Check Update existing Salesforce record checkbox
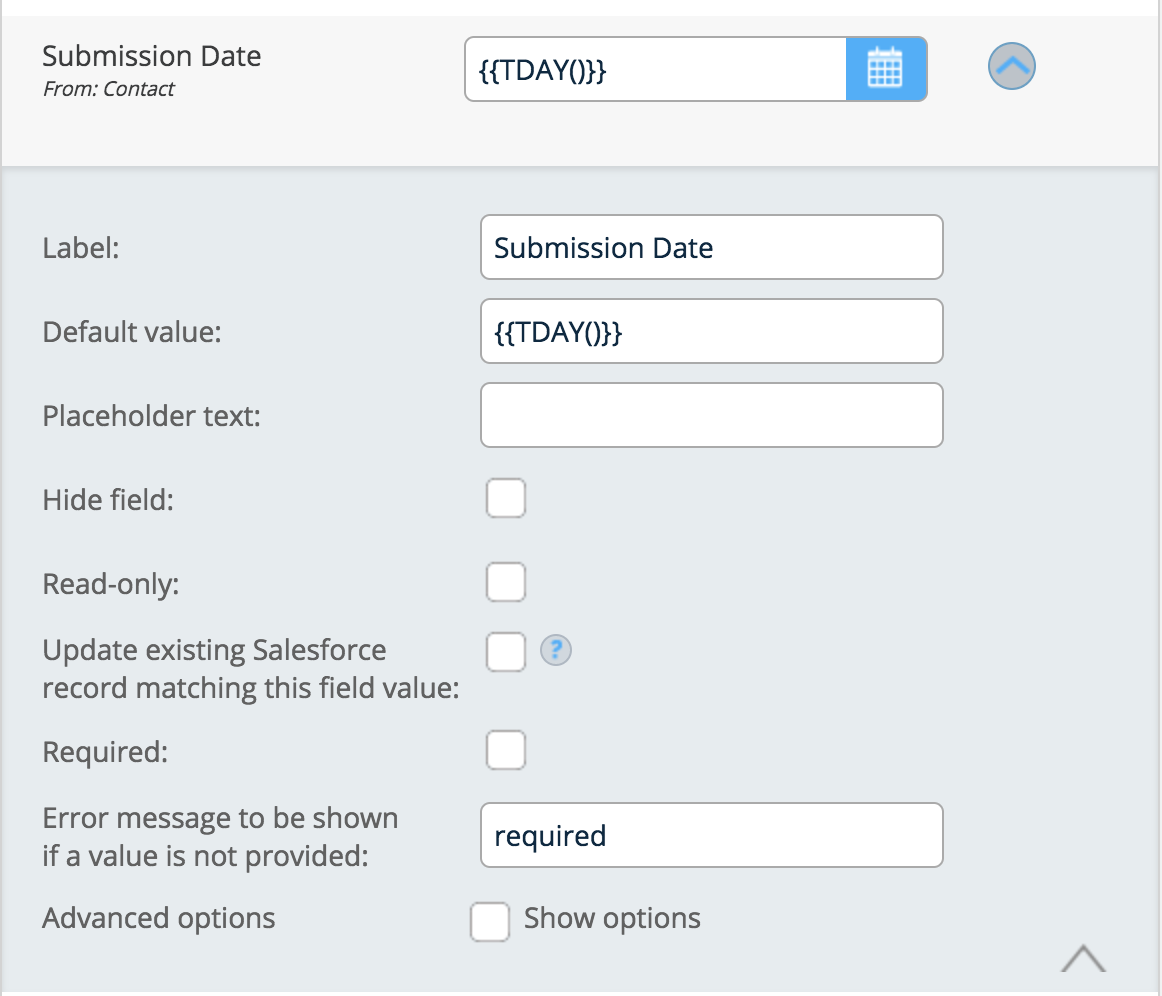The width and height of the screenshot is (1162, 996). [x=506, y=652]
